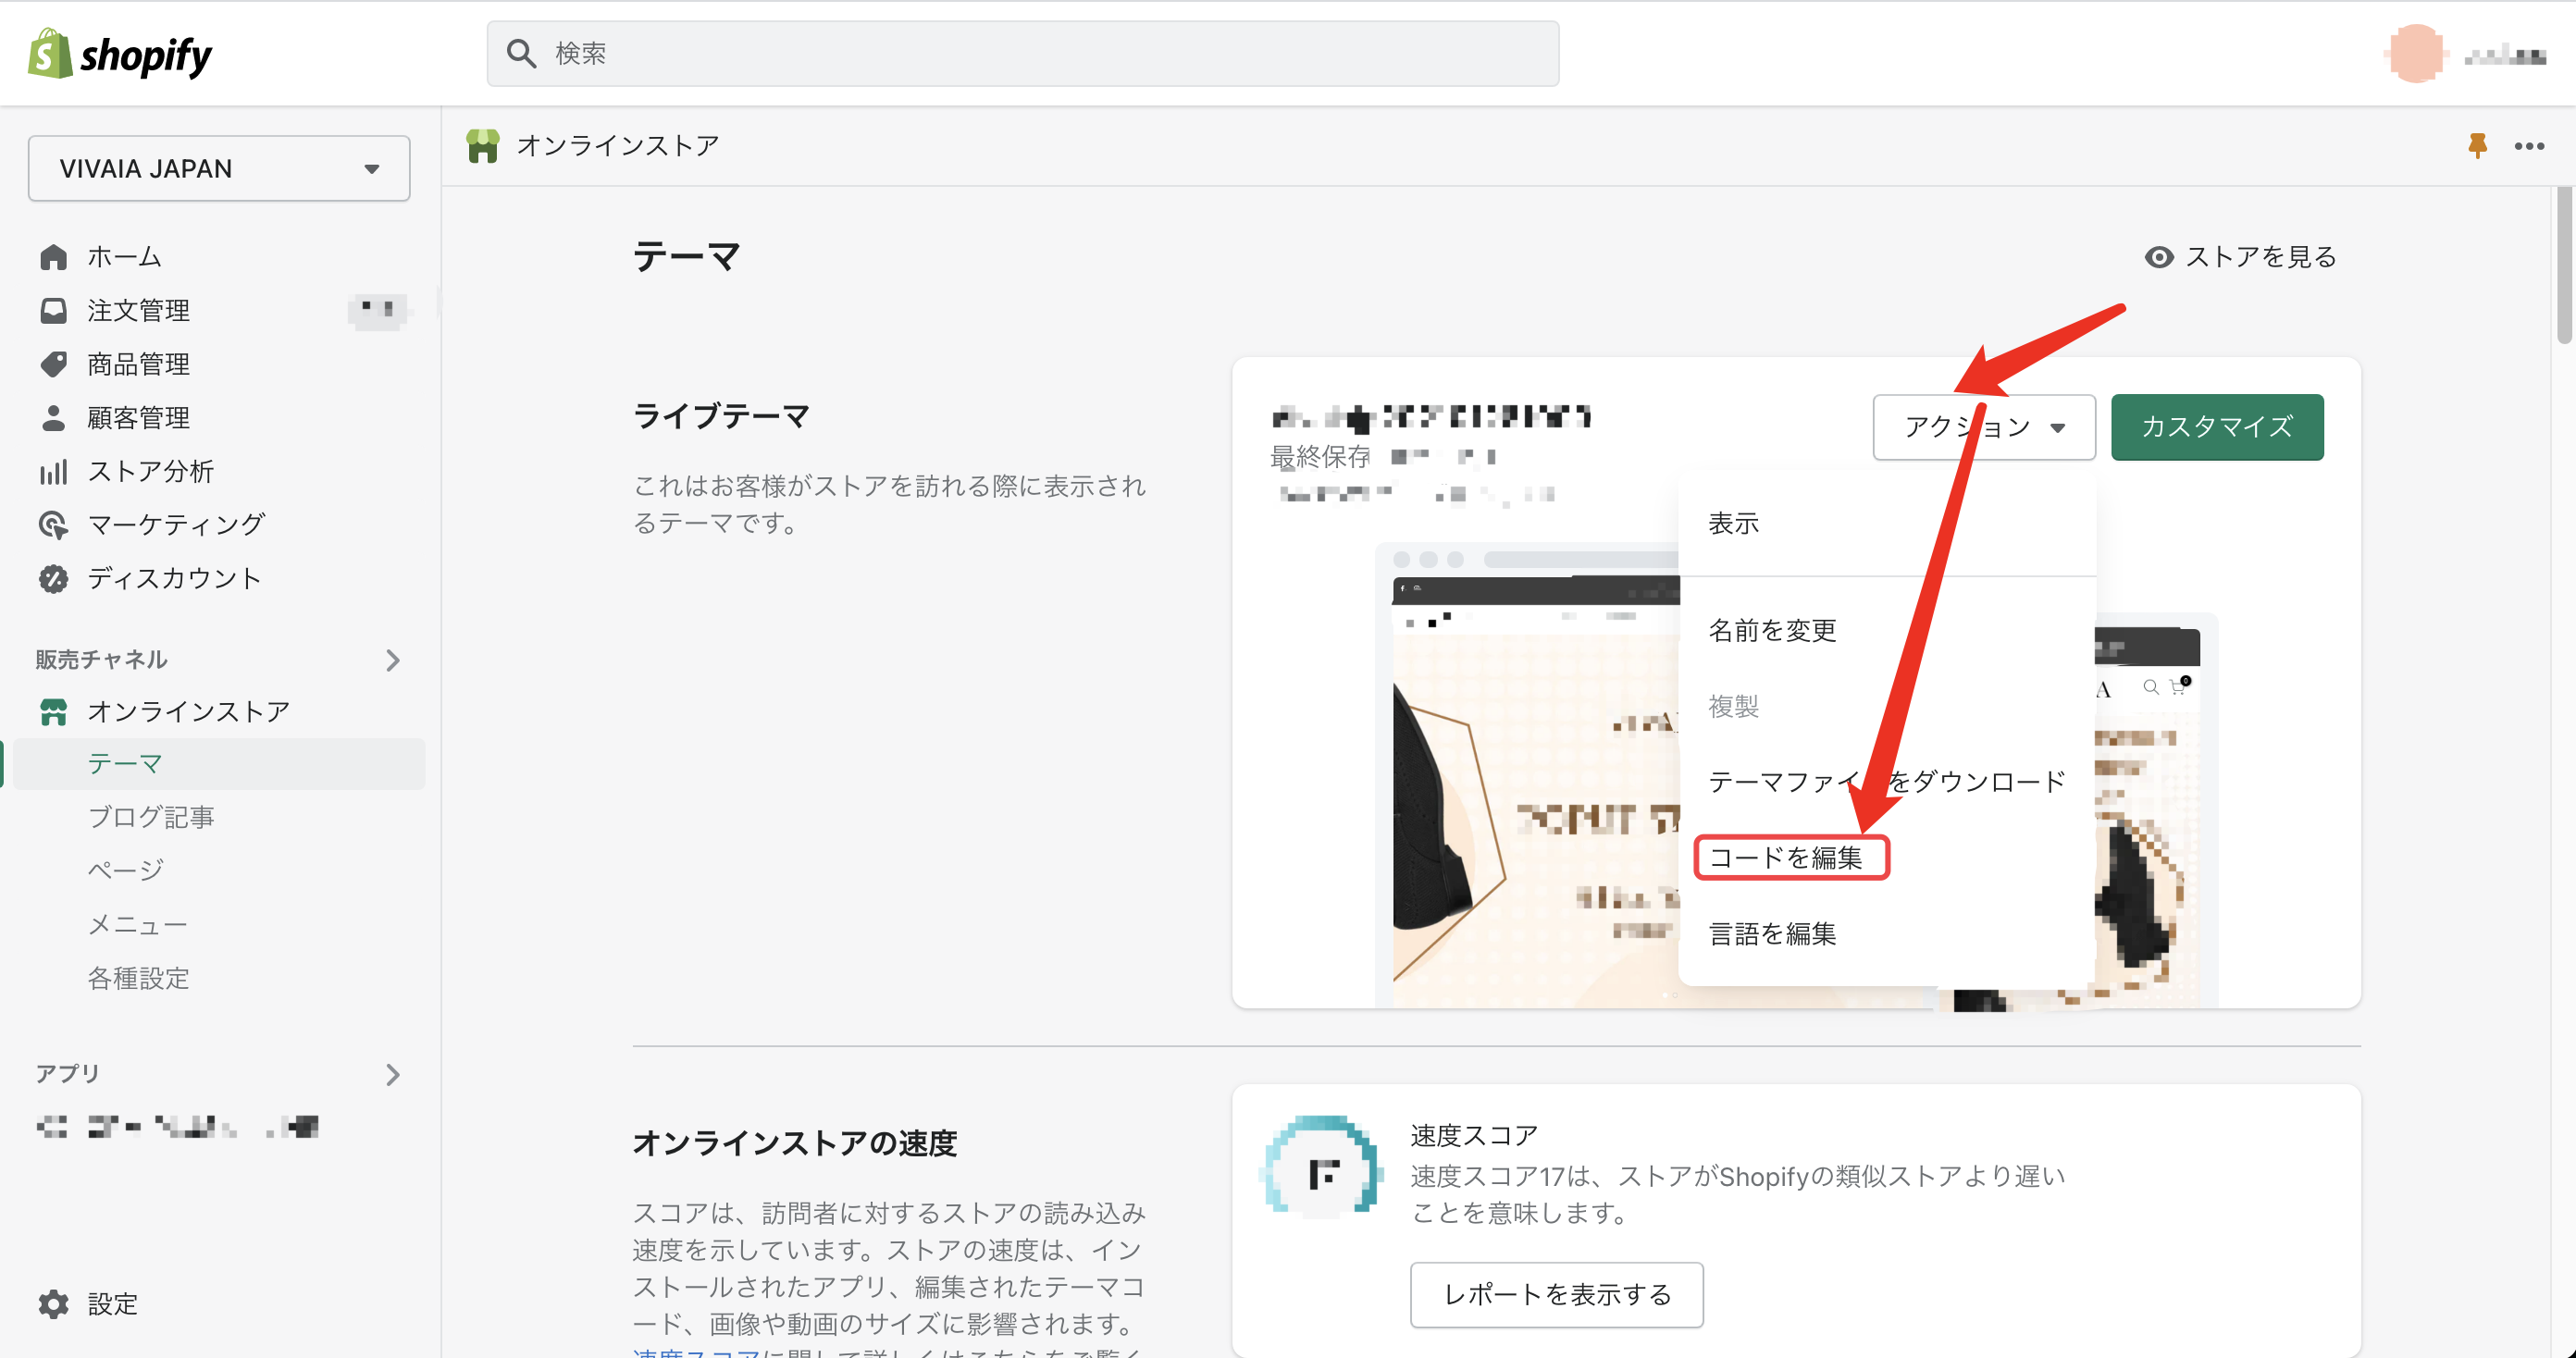Click the green カスタマイズ button
The image size is (2576, 1358).
(x=2217, y=427)
